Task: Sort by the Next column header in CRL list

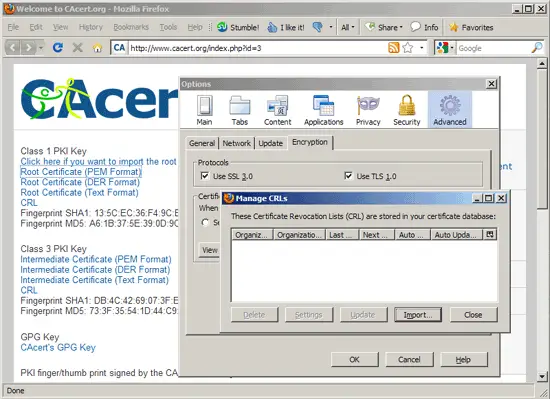Action: point(377,235)
